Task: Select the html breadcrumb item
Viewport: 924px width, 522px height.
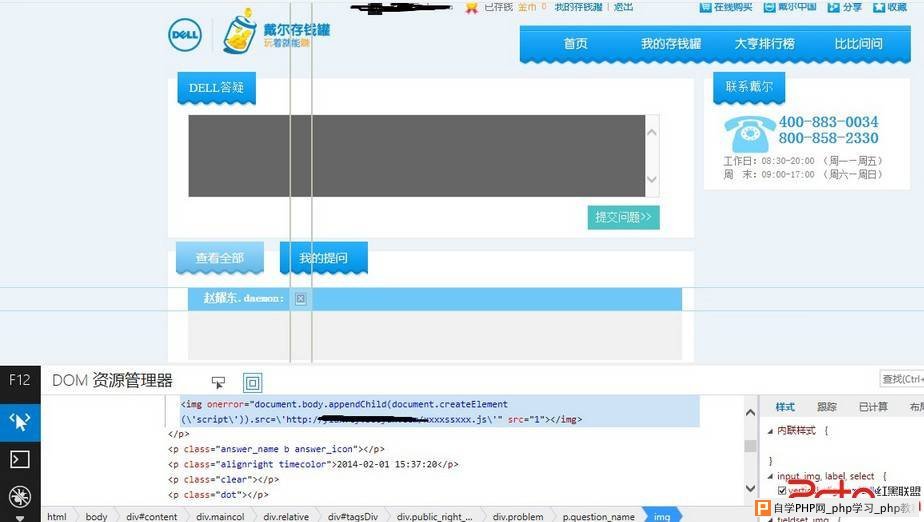Action: (x=57, y=517)
